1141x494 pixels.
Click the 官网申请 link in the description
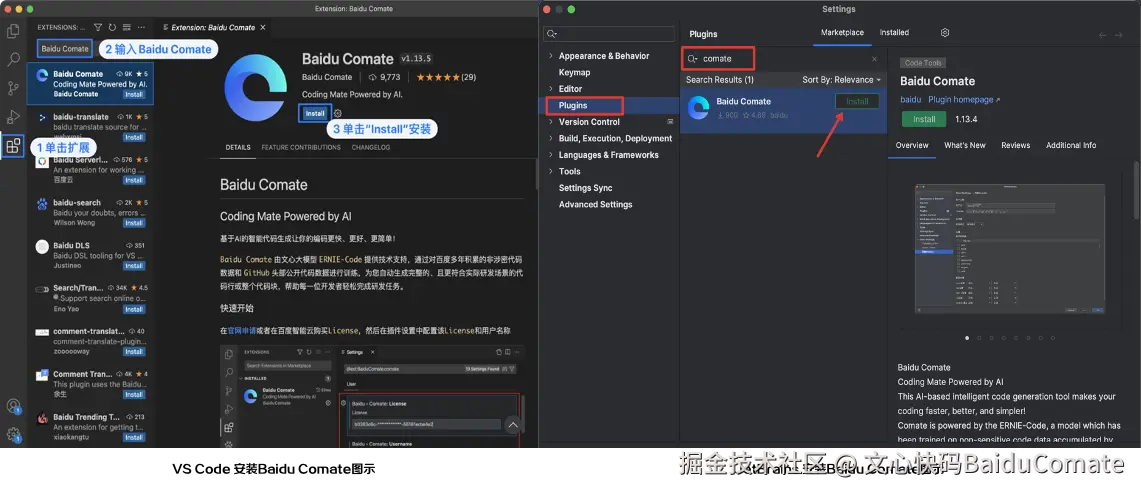tap(242, 330)
